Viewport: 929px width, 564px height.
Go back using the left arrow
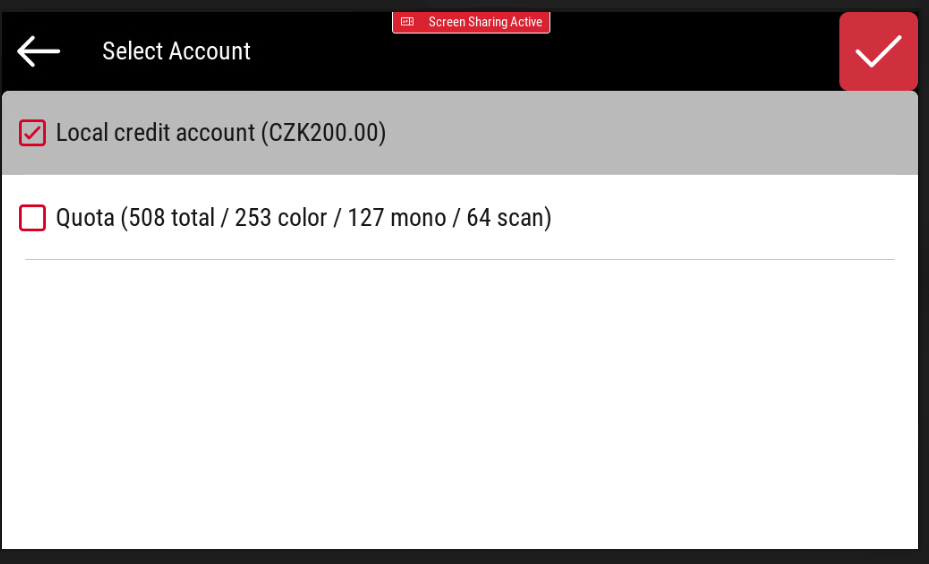[x=39, y=51]
